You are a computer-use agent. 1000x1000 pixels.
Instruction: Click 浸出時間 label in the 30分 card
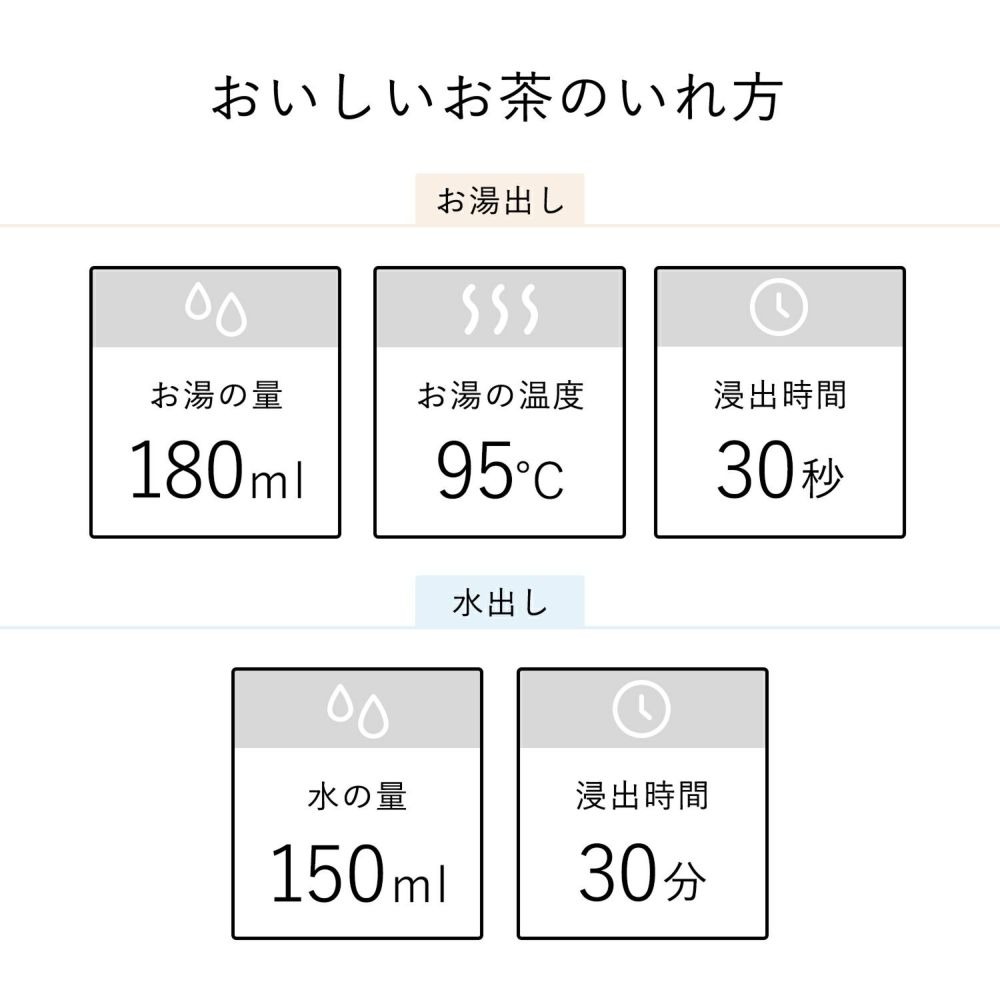pos(642,797)
